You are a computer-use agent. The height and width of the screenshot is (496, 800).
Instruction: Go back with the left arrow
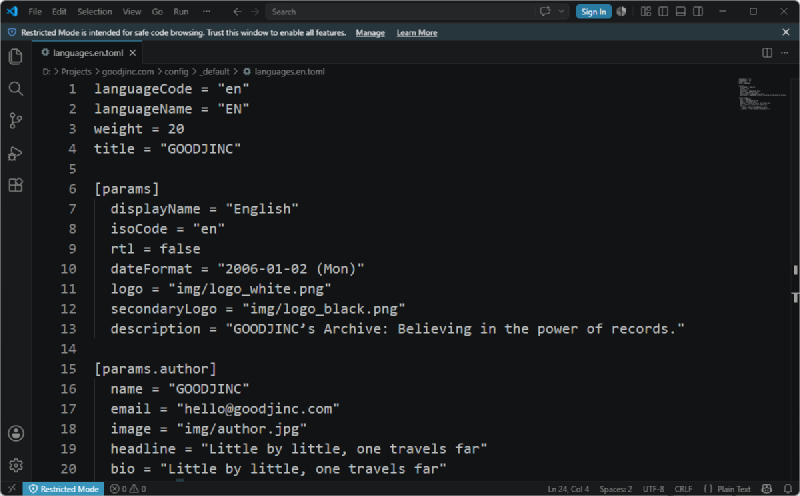click(237, 12)
